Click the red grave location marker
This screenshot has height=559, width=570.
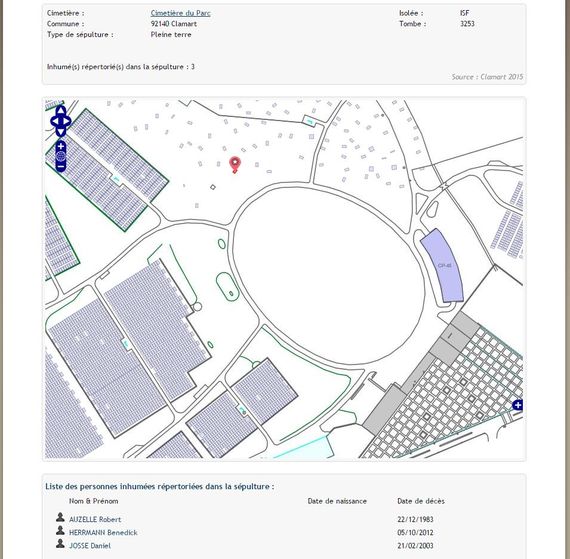(x=235, y=165)
